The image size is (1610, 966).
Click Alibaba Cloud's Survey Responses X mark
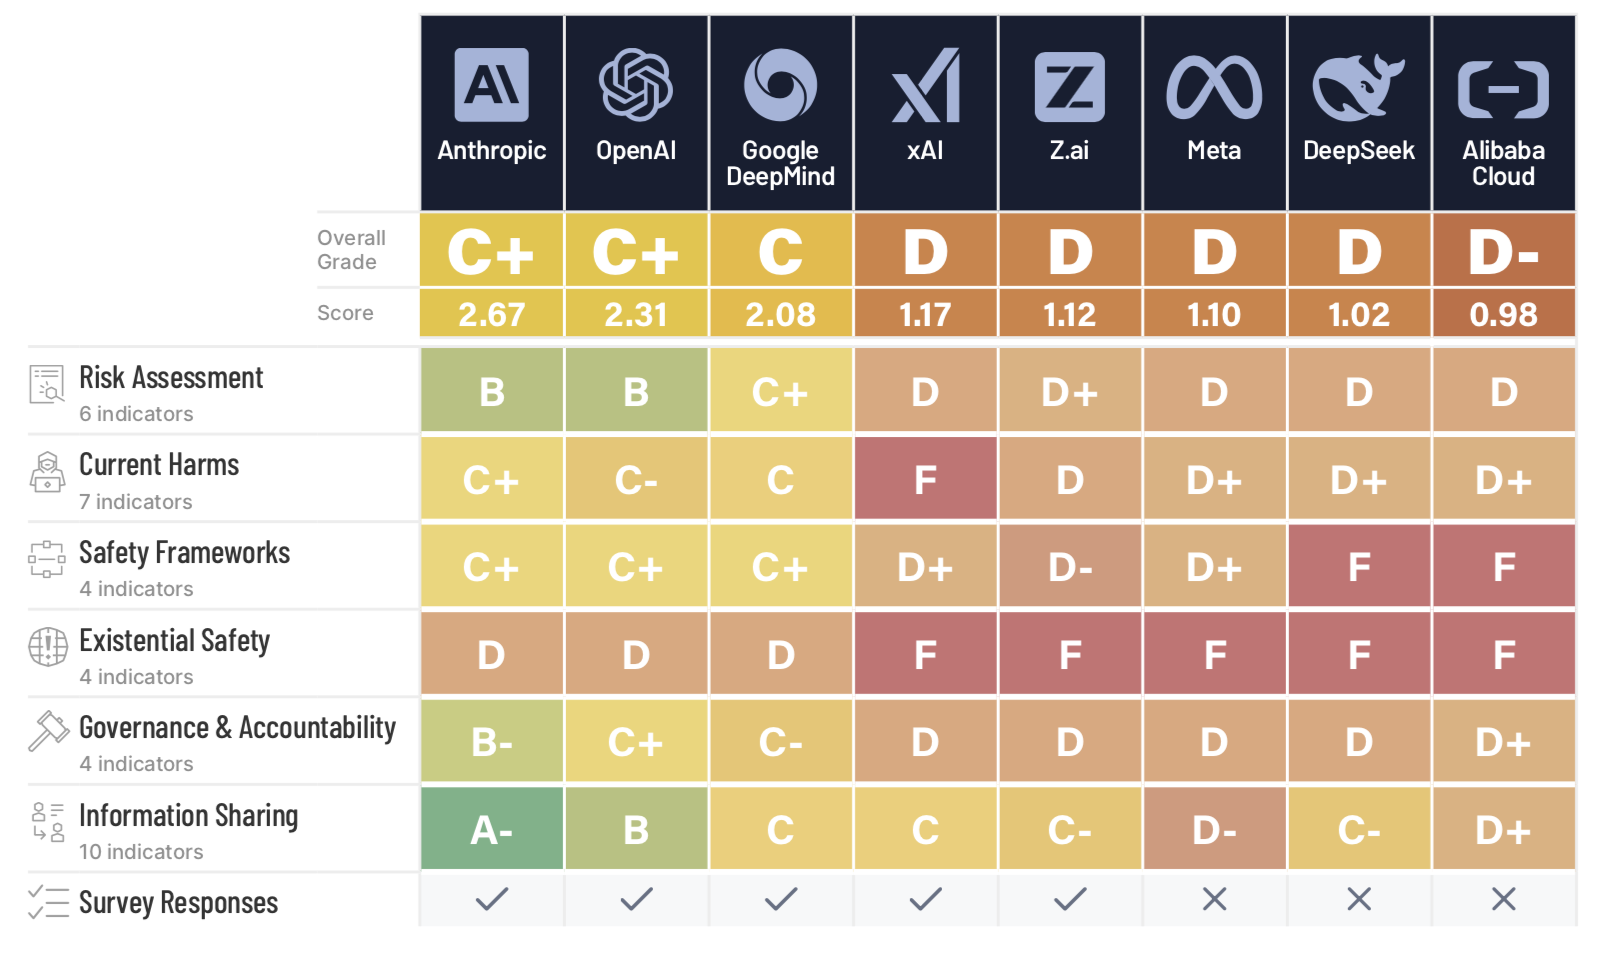coord(1503,899)
